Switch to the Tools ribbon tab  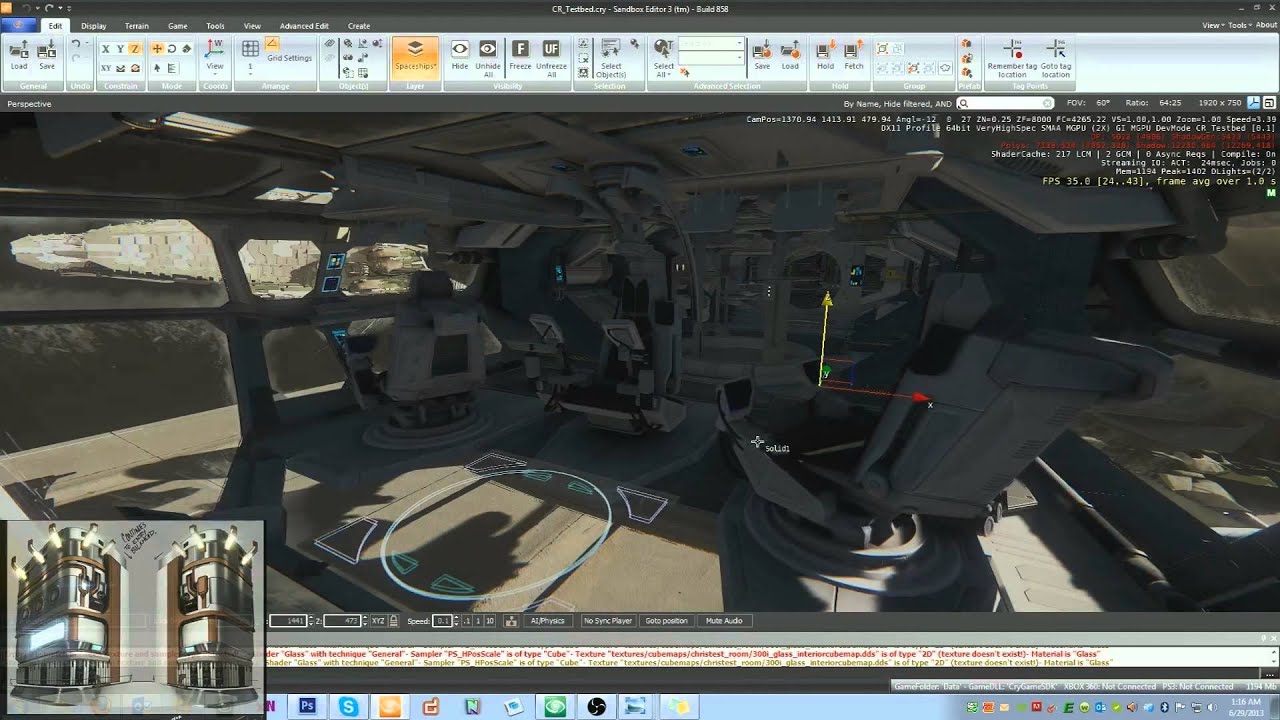click(215, 26)
